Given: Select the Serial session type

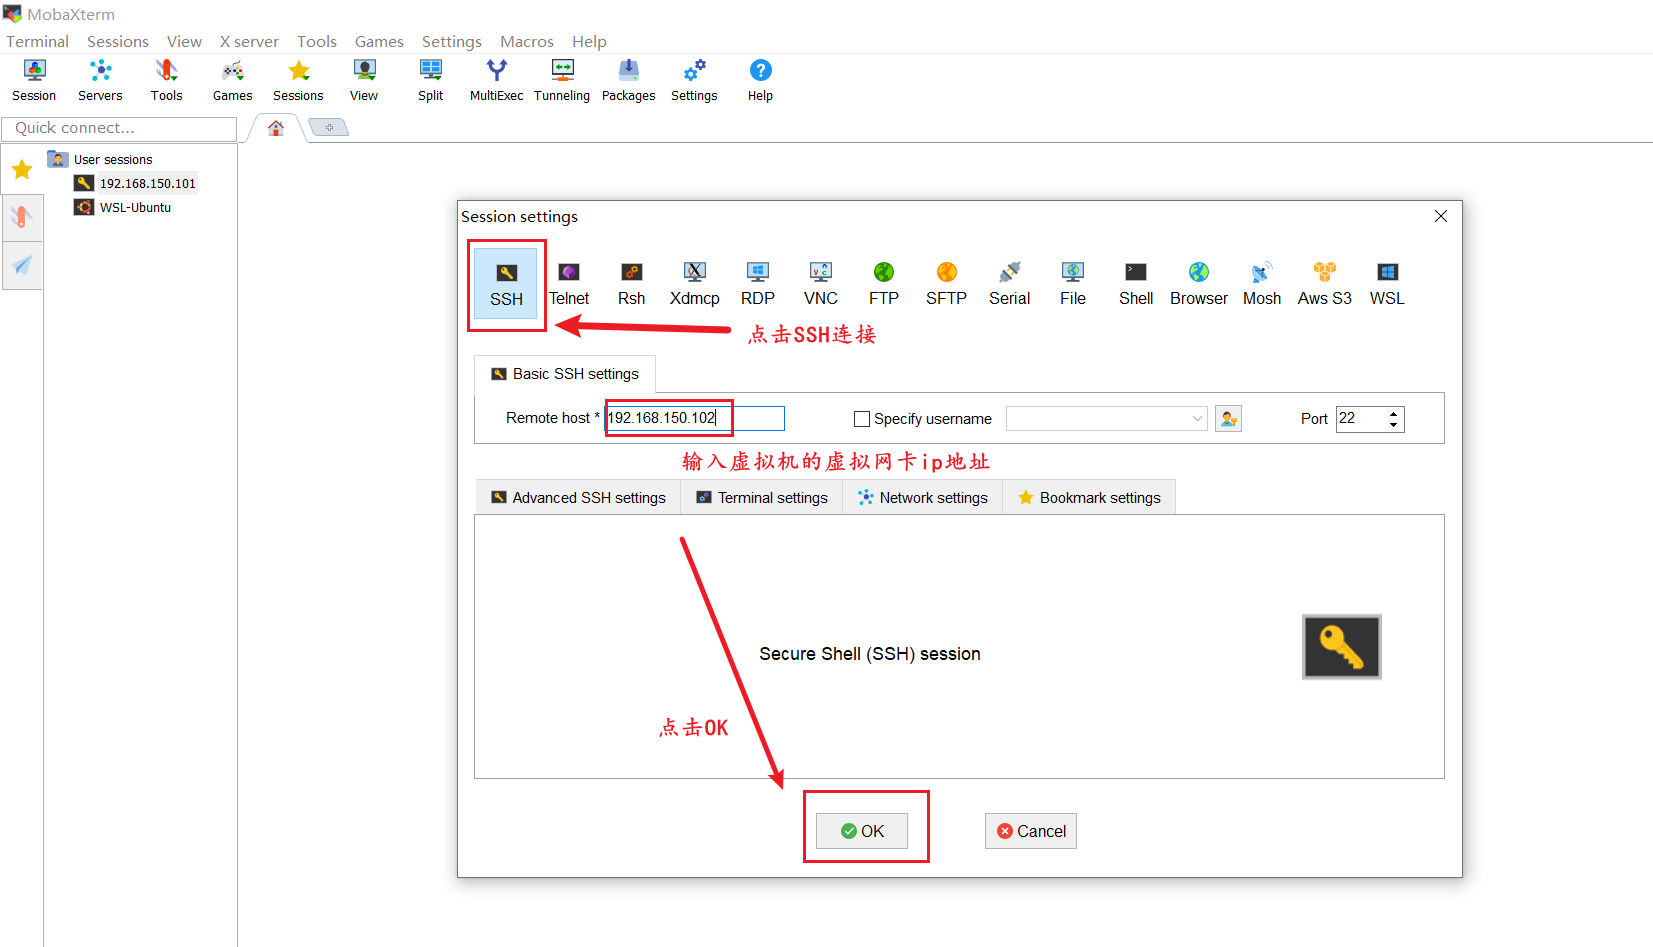Looking at the screenshot, I should tap(1009, 284).
